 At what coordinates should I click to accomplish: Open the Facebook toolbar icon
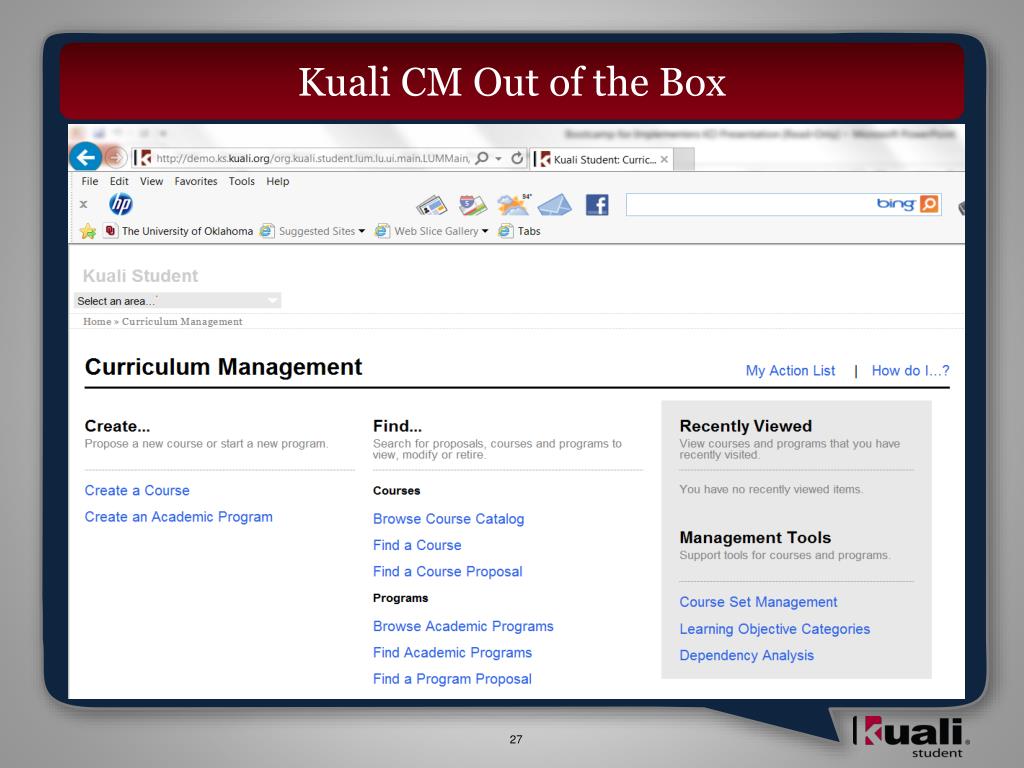point(597,205)
